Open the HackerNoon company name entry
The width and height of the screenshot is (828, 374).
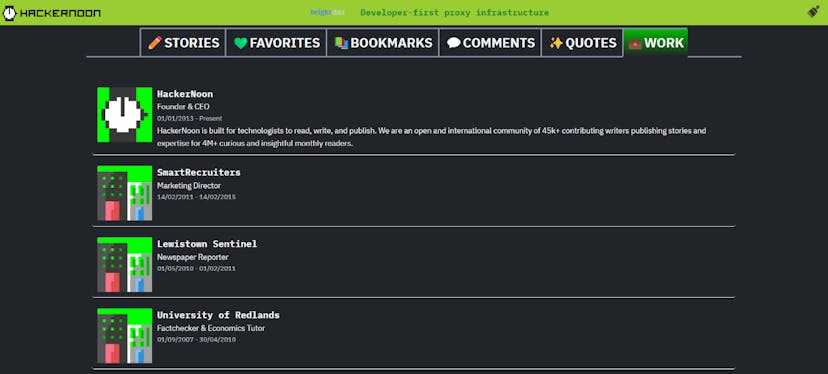point(185,94)
